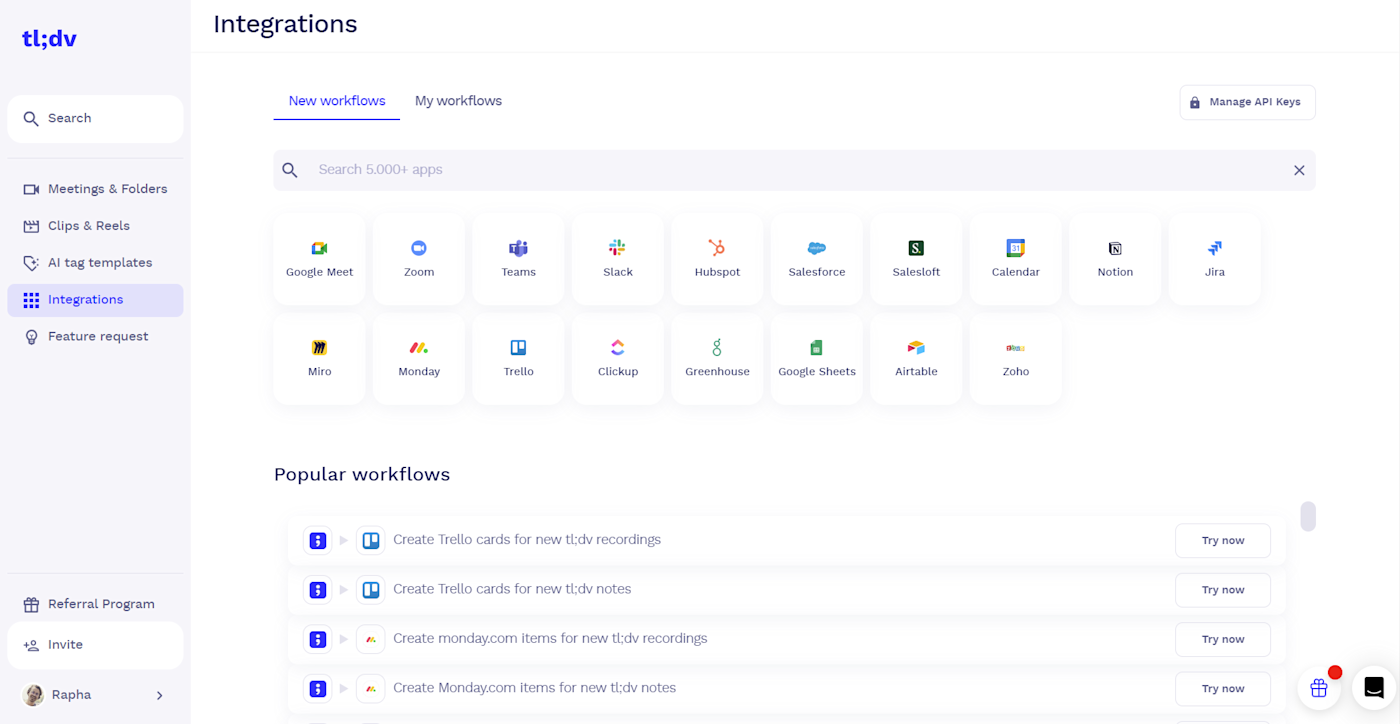Open the Google Meet integration tile
Image resolution: width=1400 pixels, height=724 pixels.
[x=319, y=259]
